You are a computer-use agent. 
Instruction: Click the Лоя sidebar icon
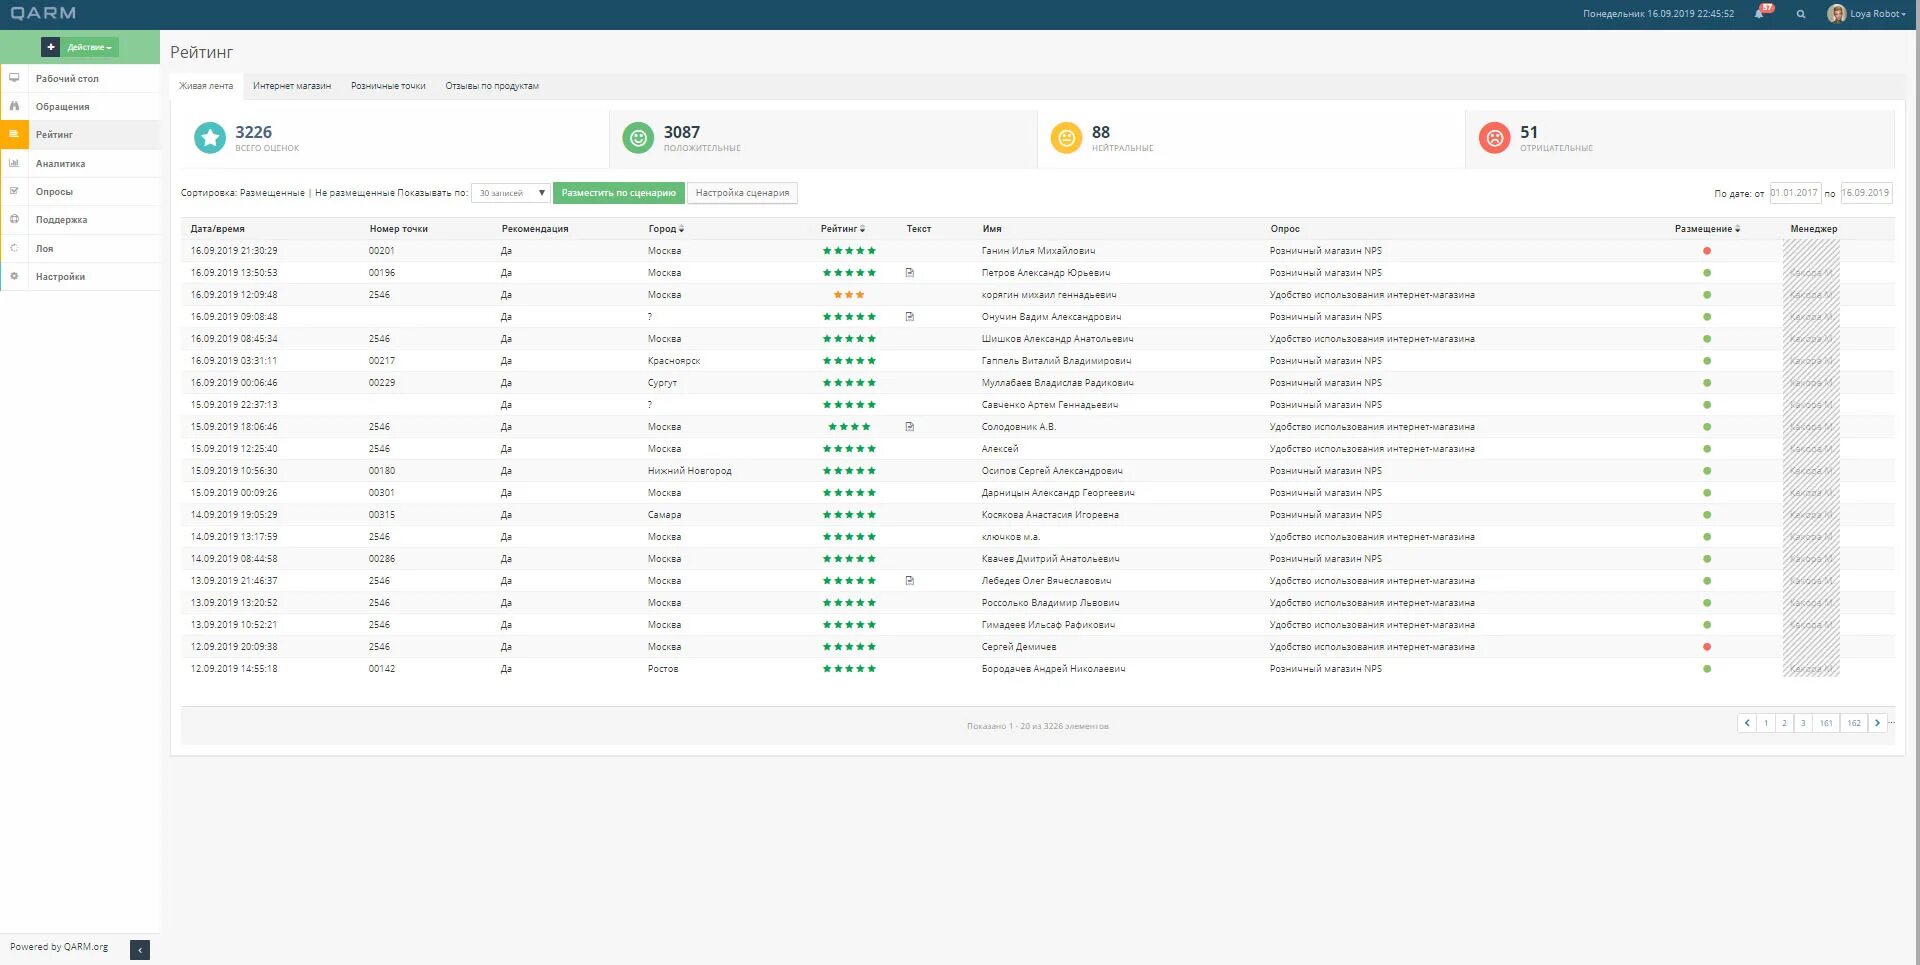tap(14, 248)
